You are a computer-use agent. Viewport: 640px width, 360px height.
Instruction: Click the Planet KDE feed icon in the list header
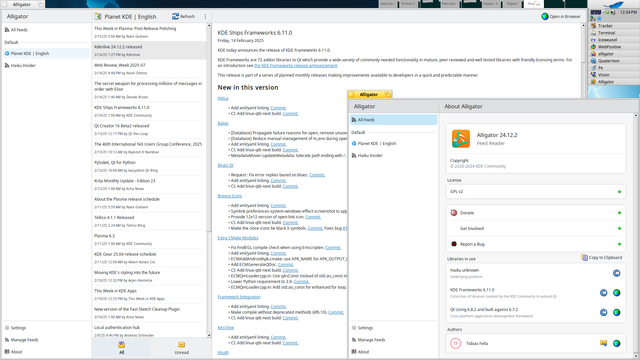pyautogui.click(x=98, y=16)
